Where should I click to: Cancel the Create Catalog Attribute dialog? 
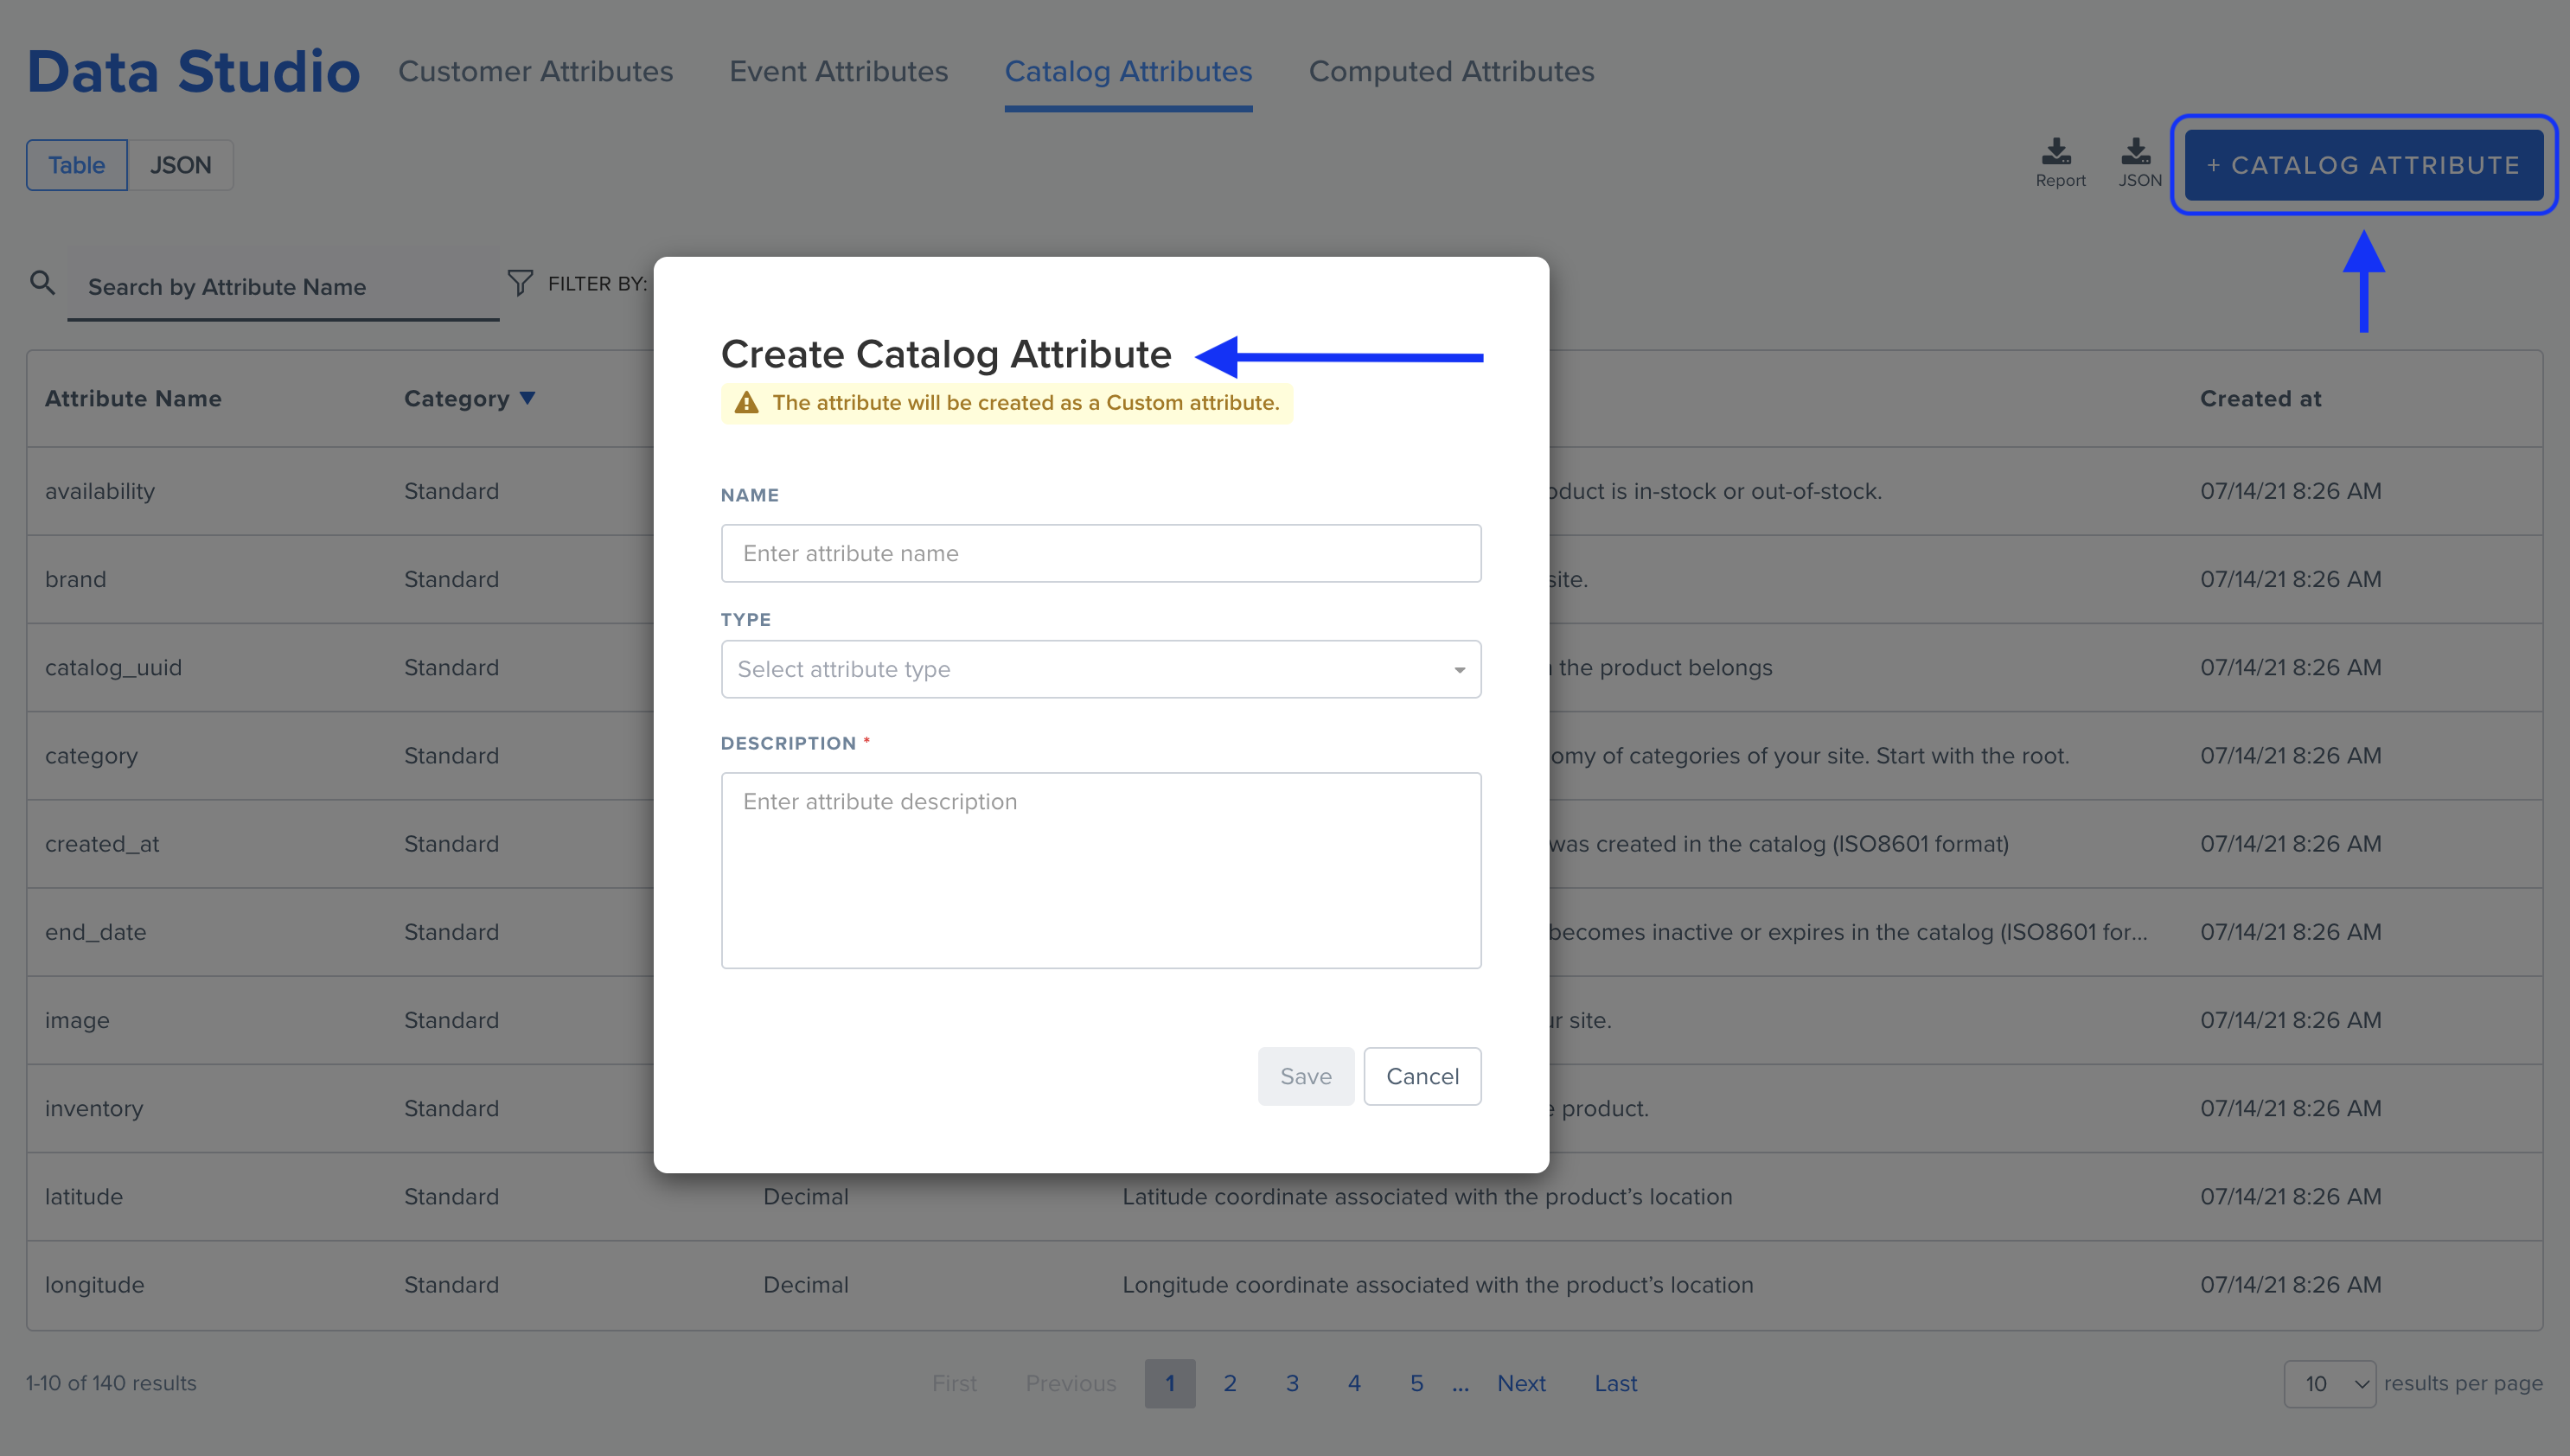1422,1076
